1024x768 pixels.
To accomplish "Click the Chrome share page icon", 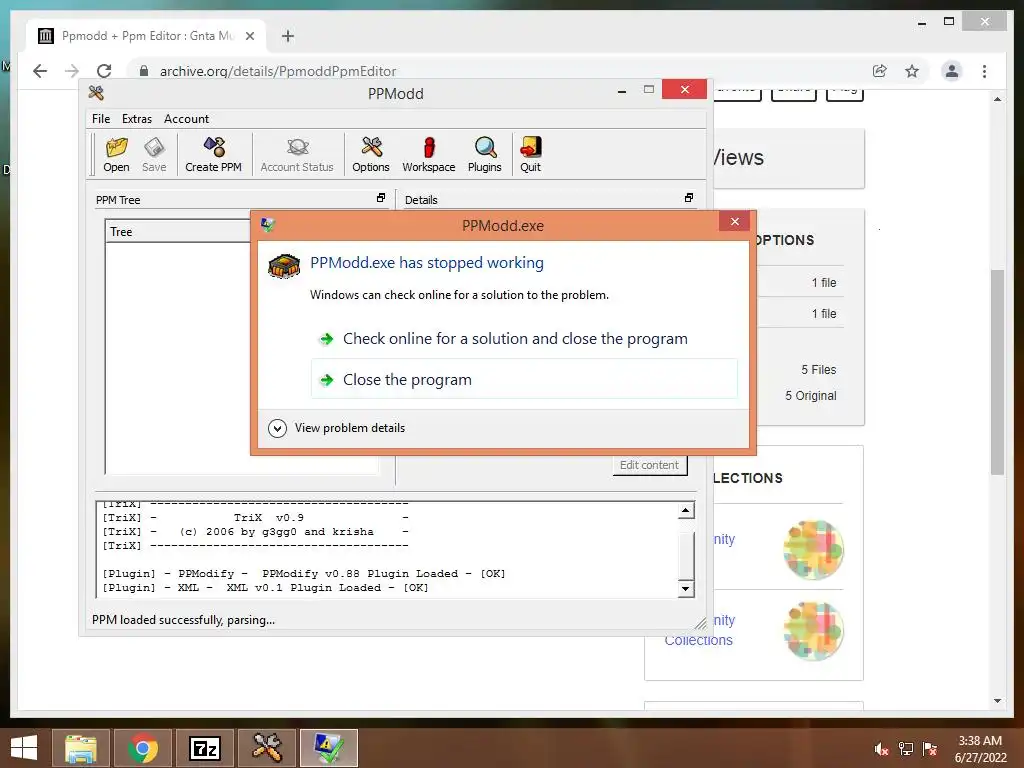I will click(880, 71).
